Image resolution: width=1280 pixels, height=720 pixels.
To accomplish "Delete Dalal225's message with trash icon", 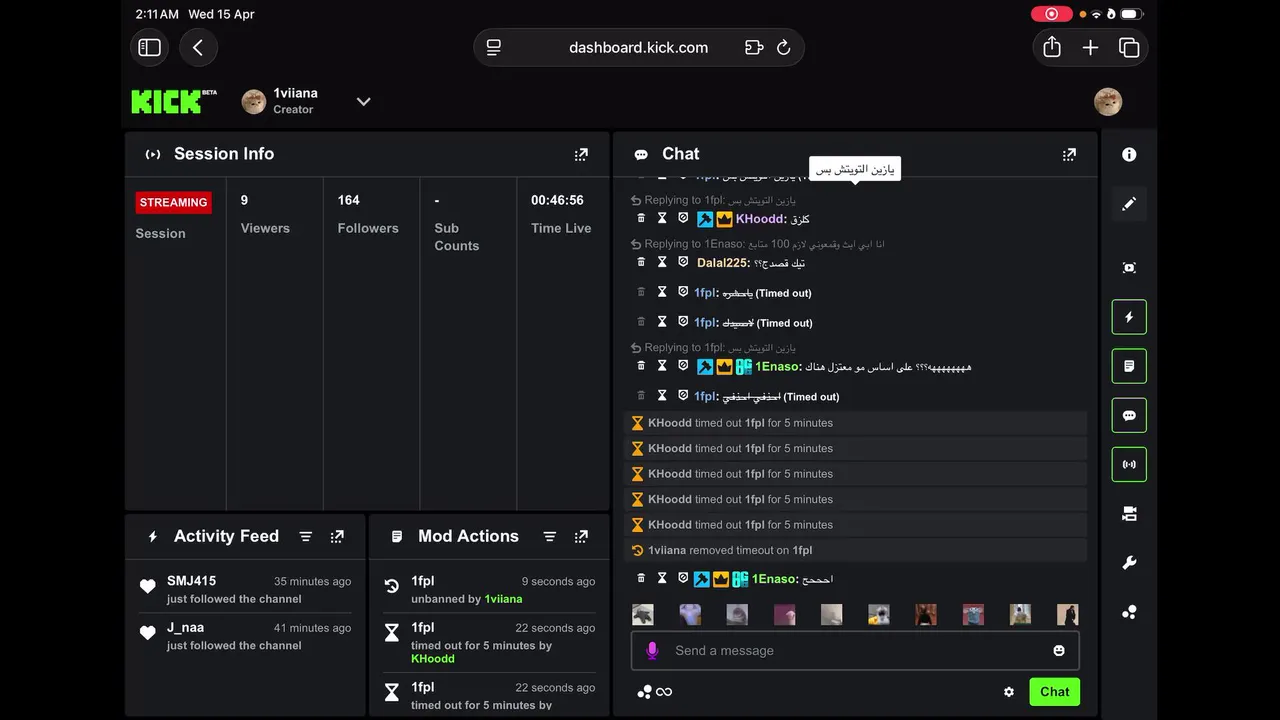I will point(642,262).
